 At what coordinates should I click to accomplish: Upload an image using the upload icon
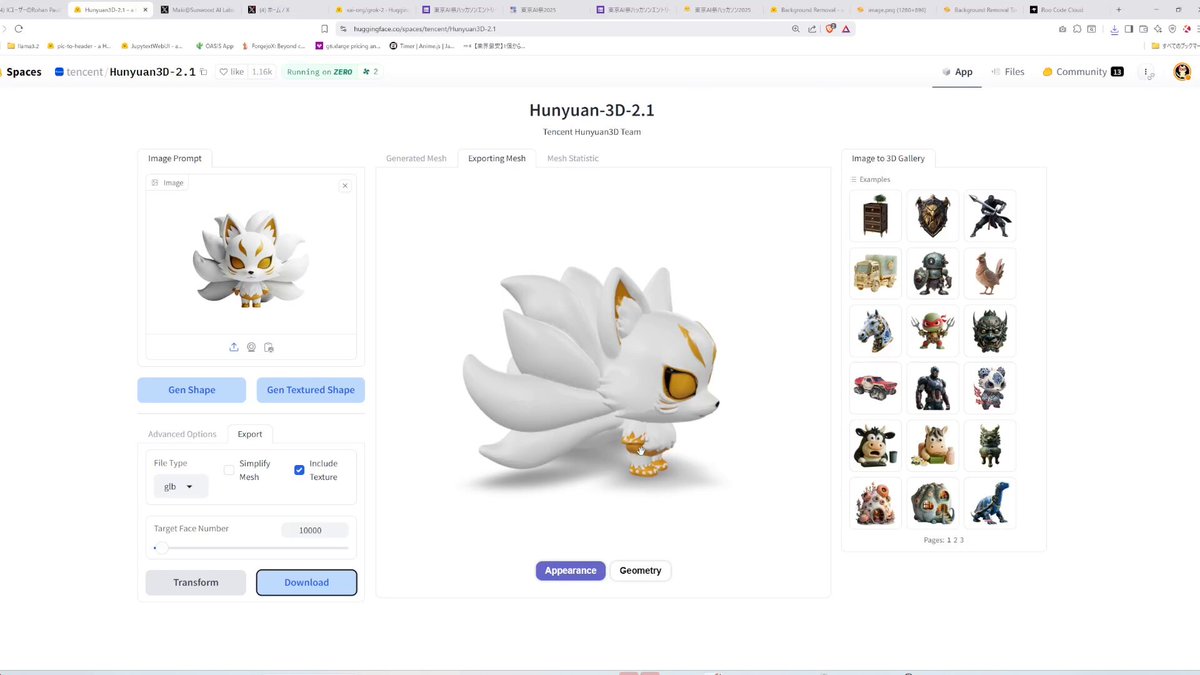point(234,347)
